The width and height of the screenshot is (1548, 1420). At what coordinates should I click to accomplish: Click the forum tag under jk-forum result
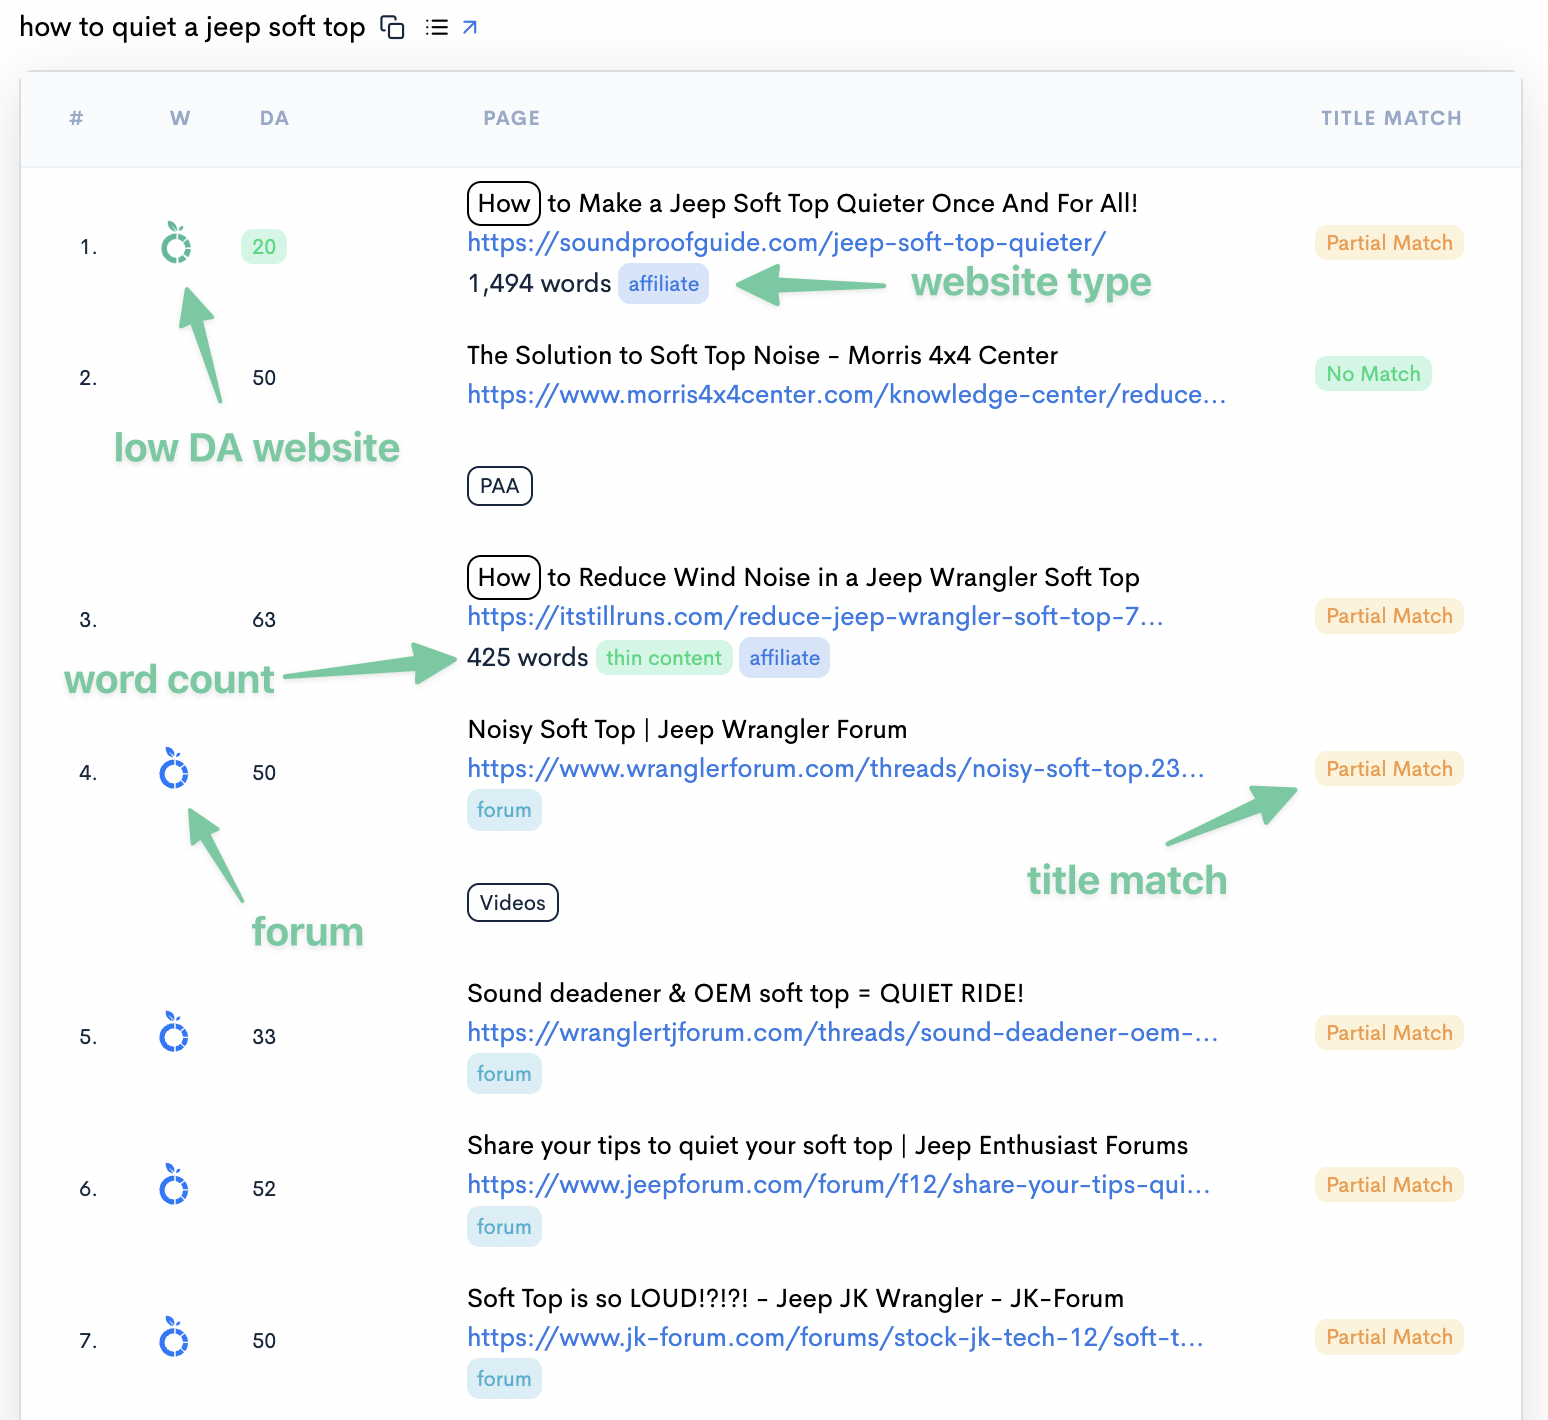(504, 1379)
